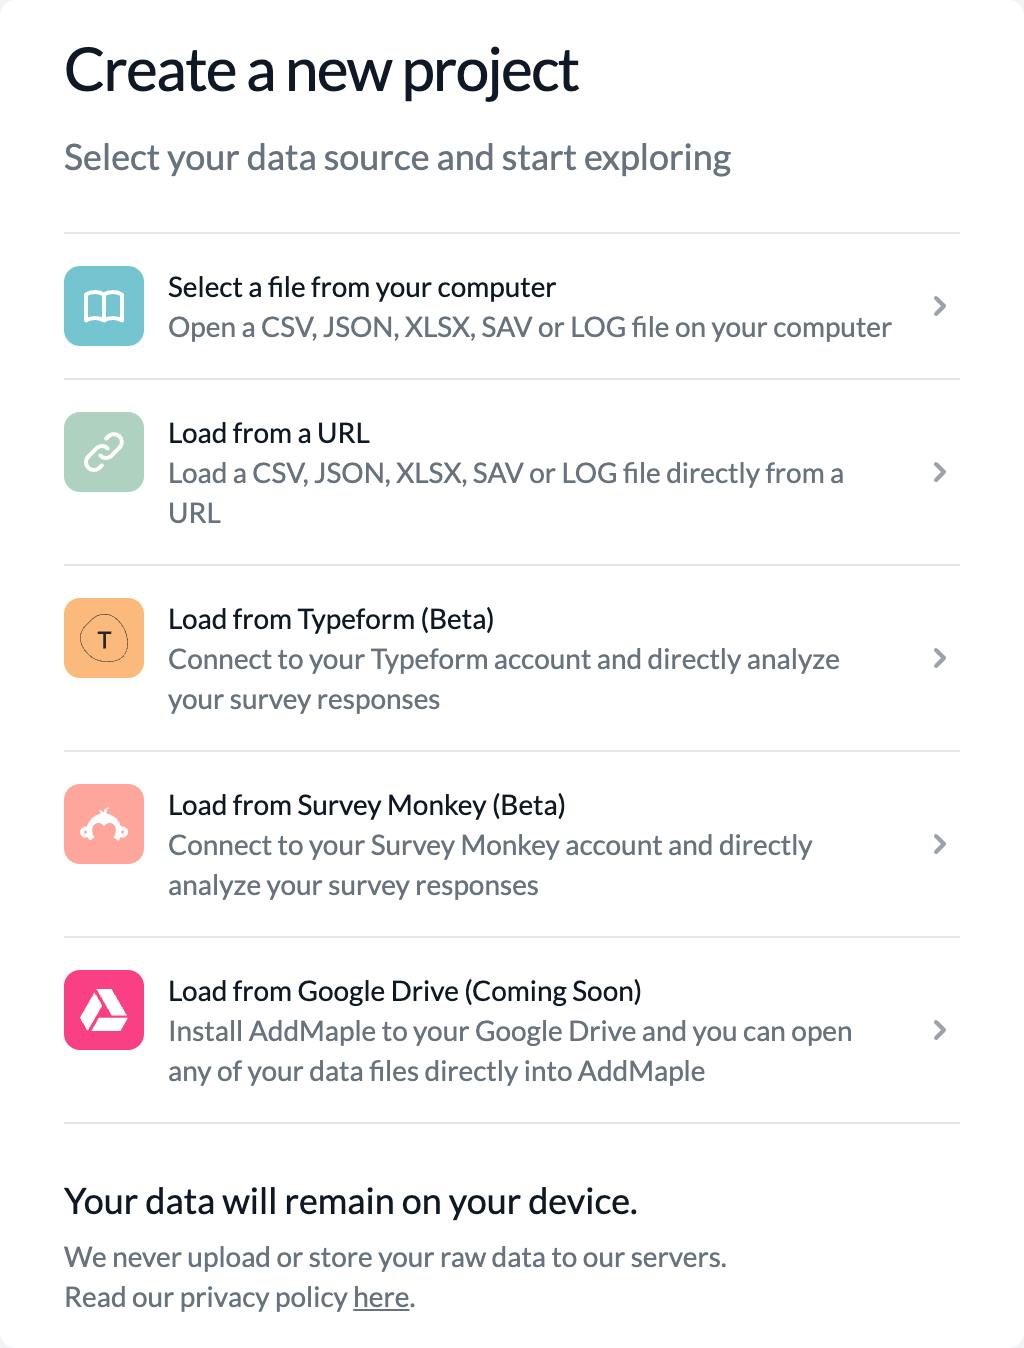Screen dimensions: 1024x1348
Task: Click the Survey Monkey logo icon
Action: point(104,824)
